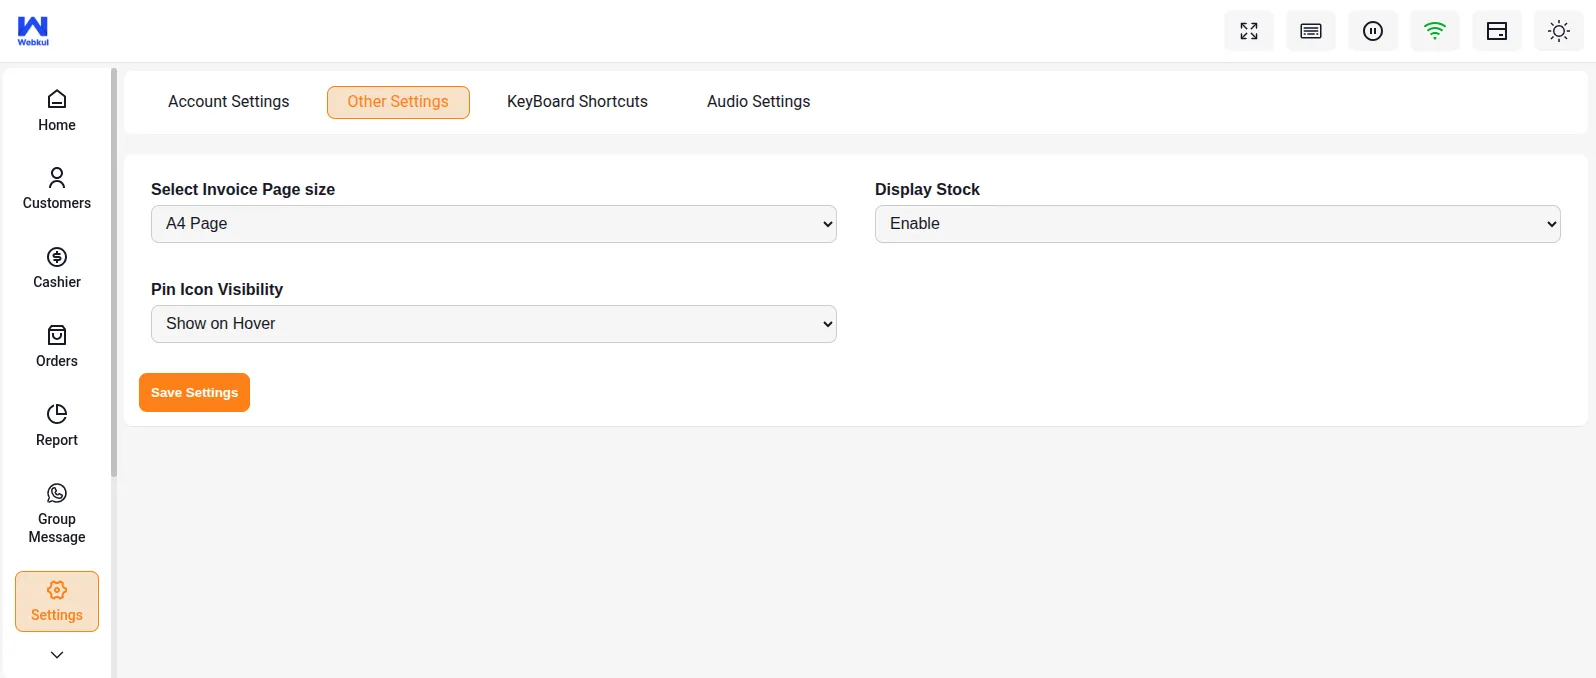Expand sidebar with bottom chevron

(57, 655)
